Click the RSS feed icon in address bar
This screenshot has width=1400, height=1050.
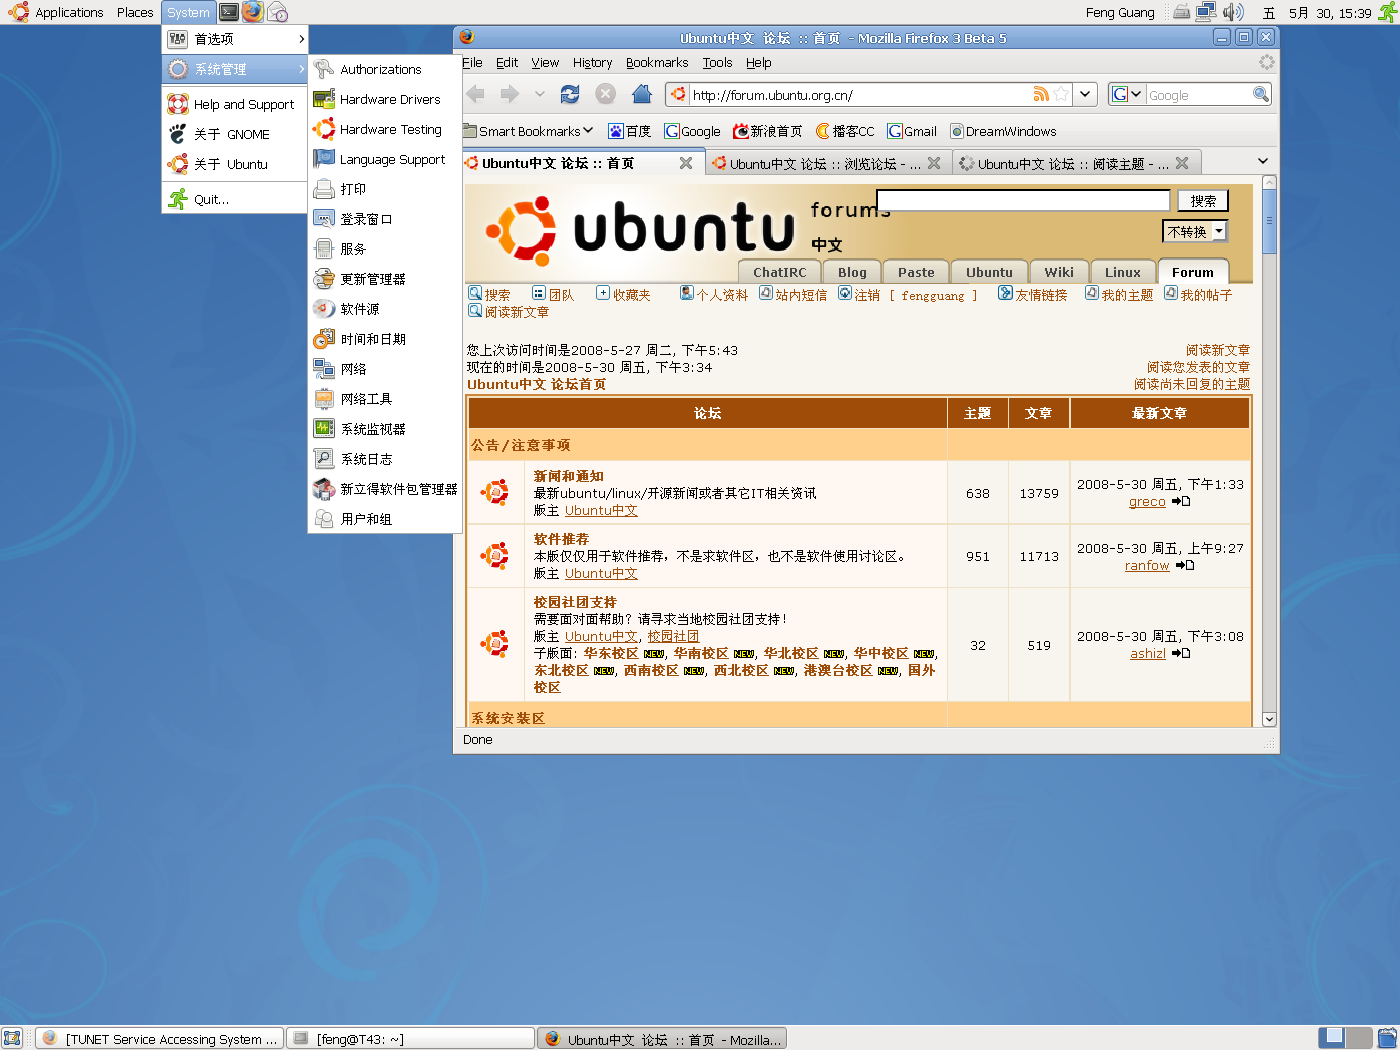(1041, 94)
